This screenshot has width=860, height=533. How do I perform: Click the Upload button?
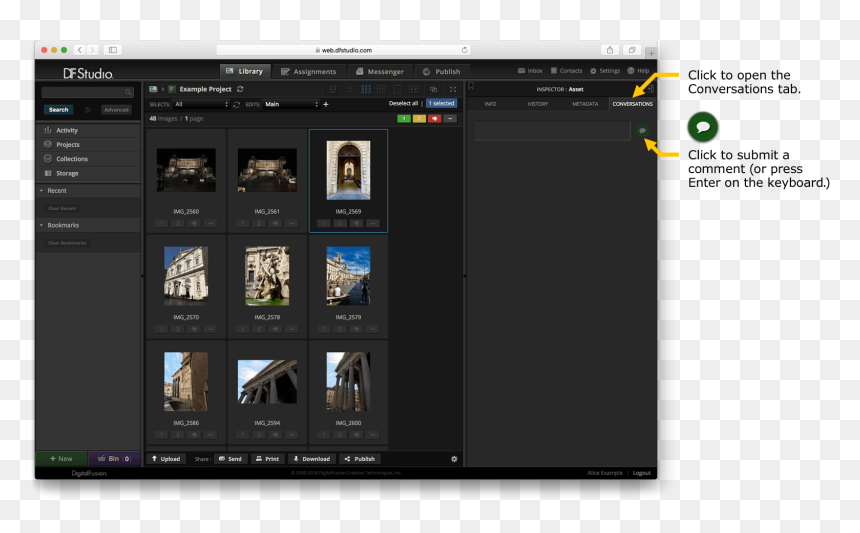(166, 459)
